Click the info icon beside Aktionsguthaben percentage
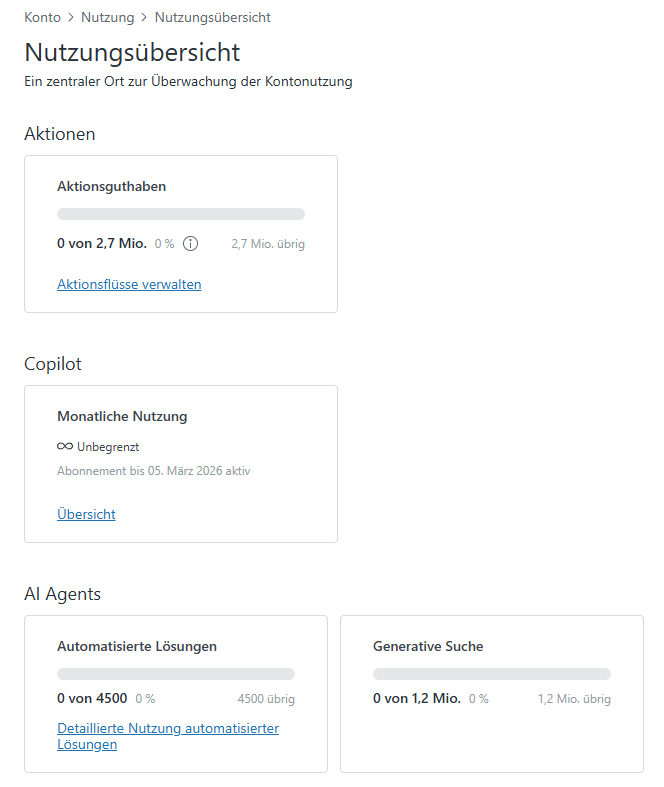Screen dimensions: 664x787 [x=191, y=244]
